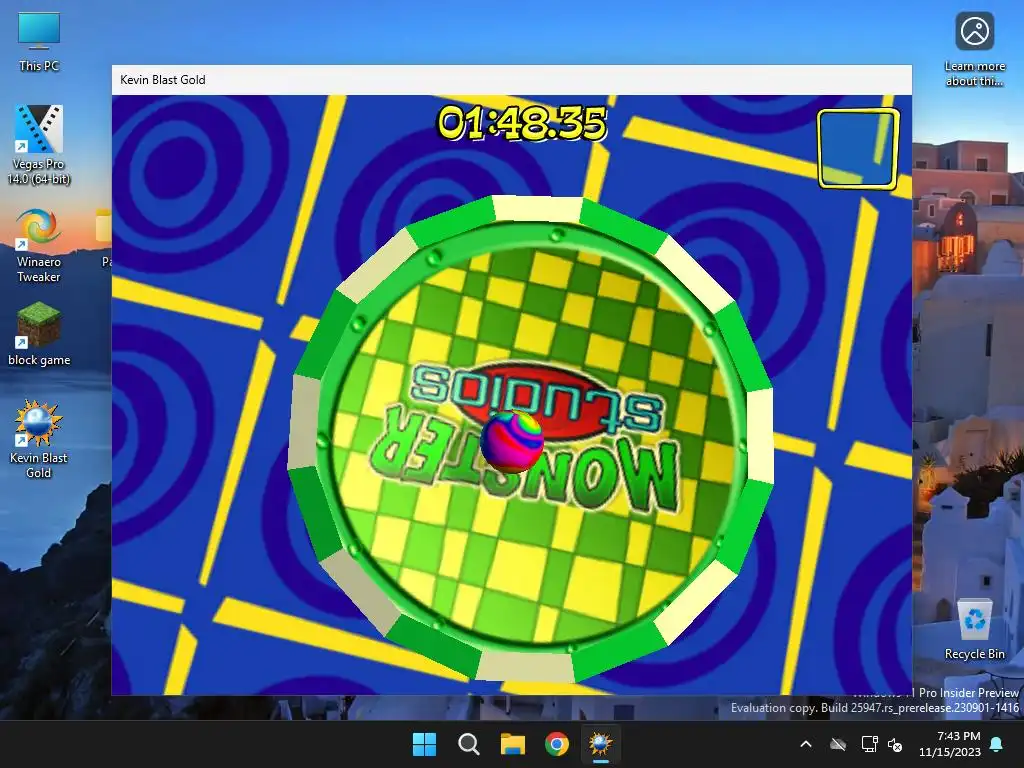
Task: Open File Explorer from the taskbar
Action: [513, 744]
